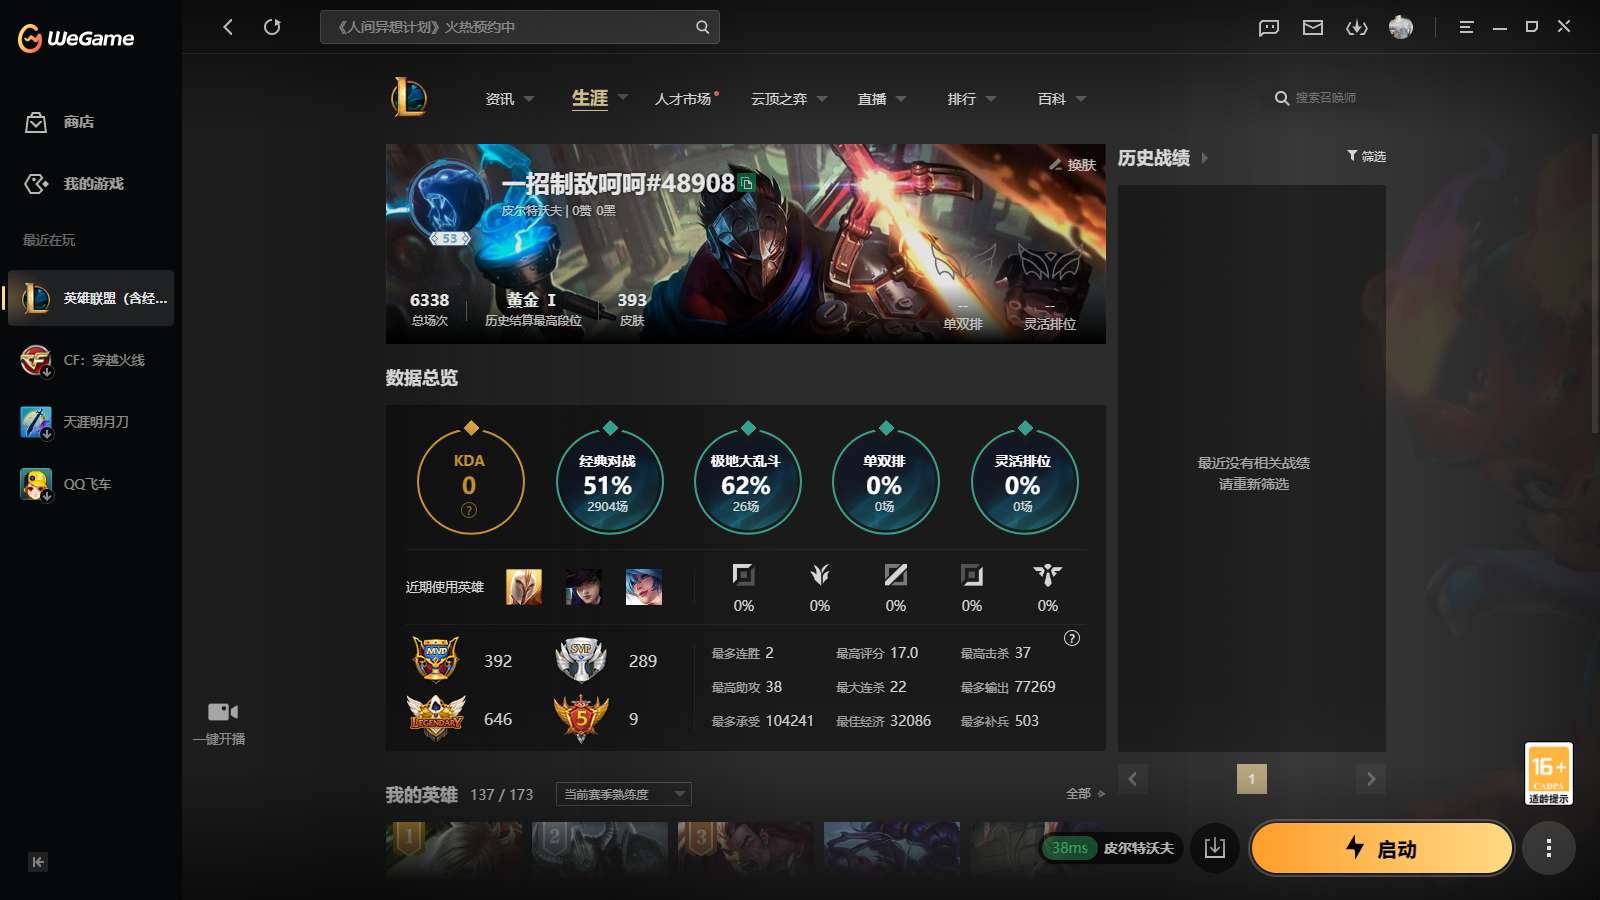Viewport: 1600px width, 900px height.
Task: Click the top lane position icon
Action: [x=743, y=575]
